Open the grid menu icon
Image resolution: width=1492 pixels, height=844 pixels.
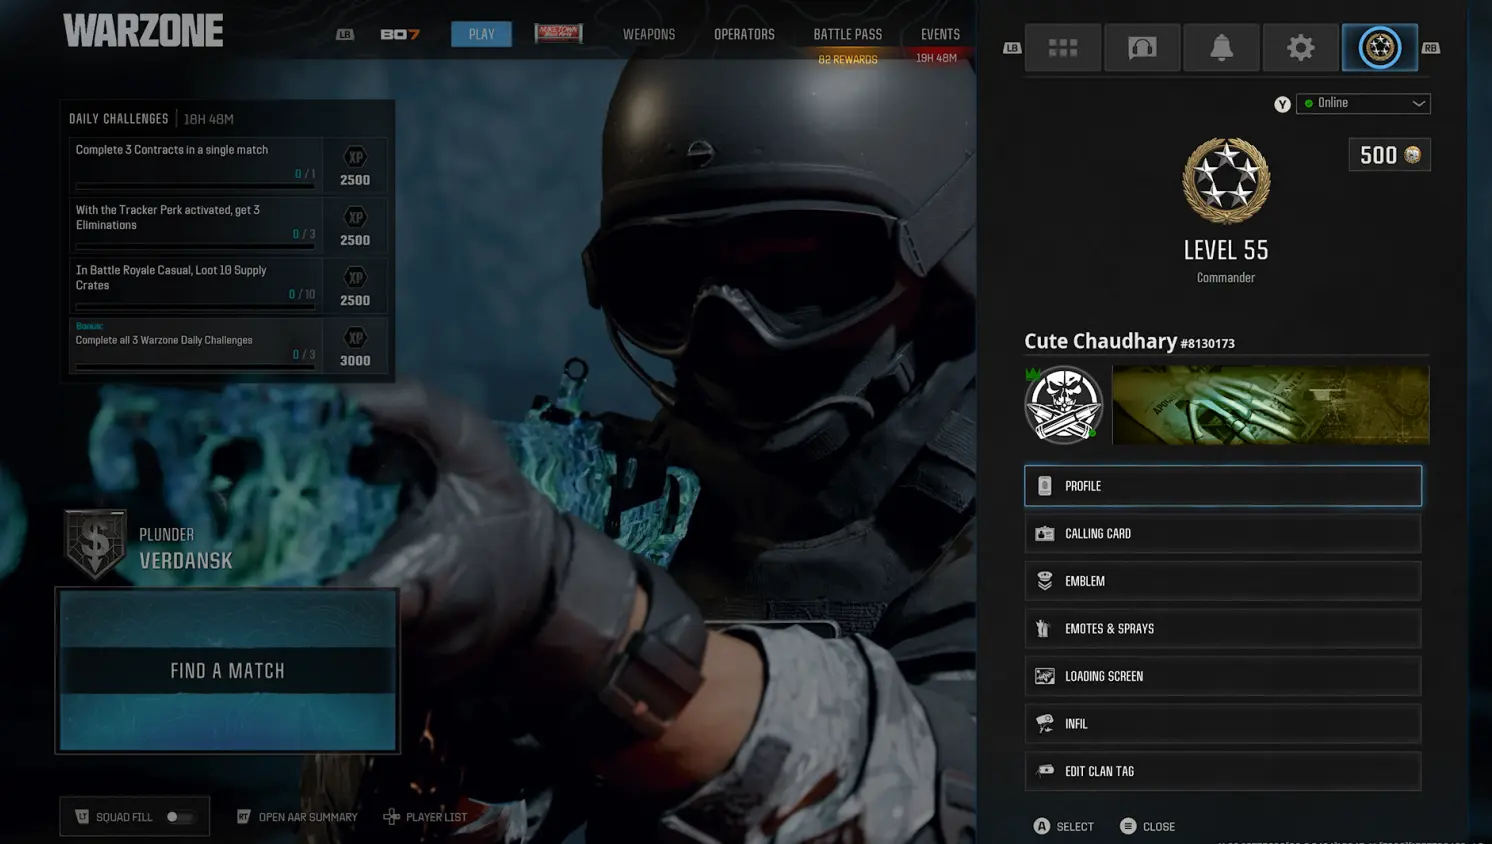[1062, 47]
